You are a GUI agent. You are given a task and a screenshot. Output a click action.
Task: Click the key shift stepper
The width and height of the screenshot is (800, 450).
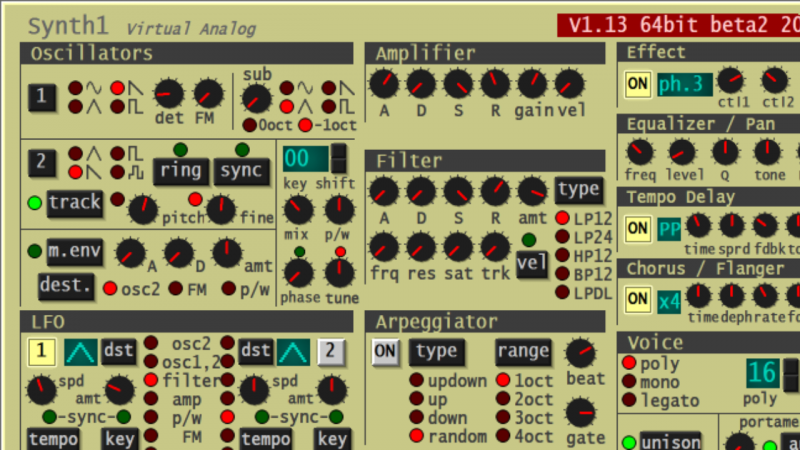[338, 158]
